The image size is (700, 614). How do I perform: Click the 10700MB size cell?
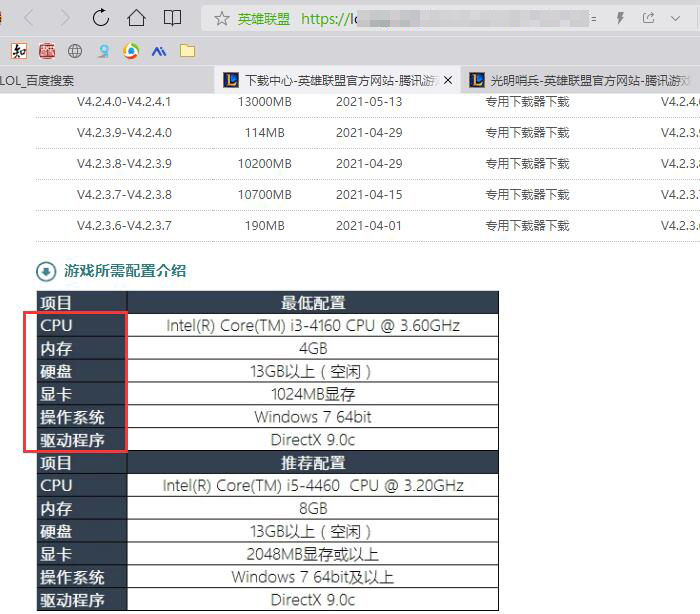coord(265,195)
